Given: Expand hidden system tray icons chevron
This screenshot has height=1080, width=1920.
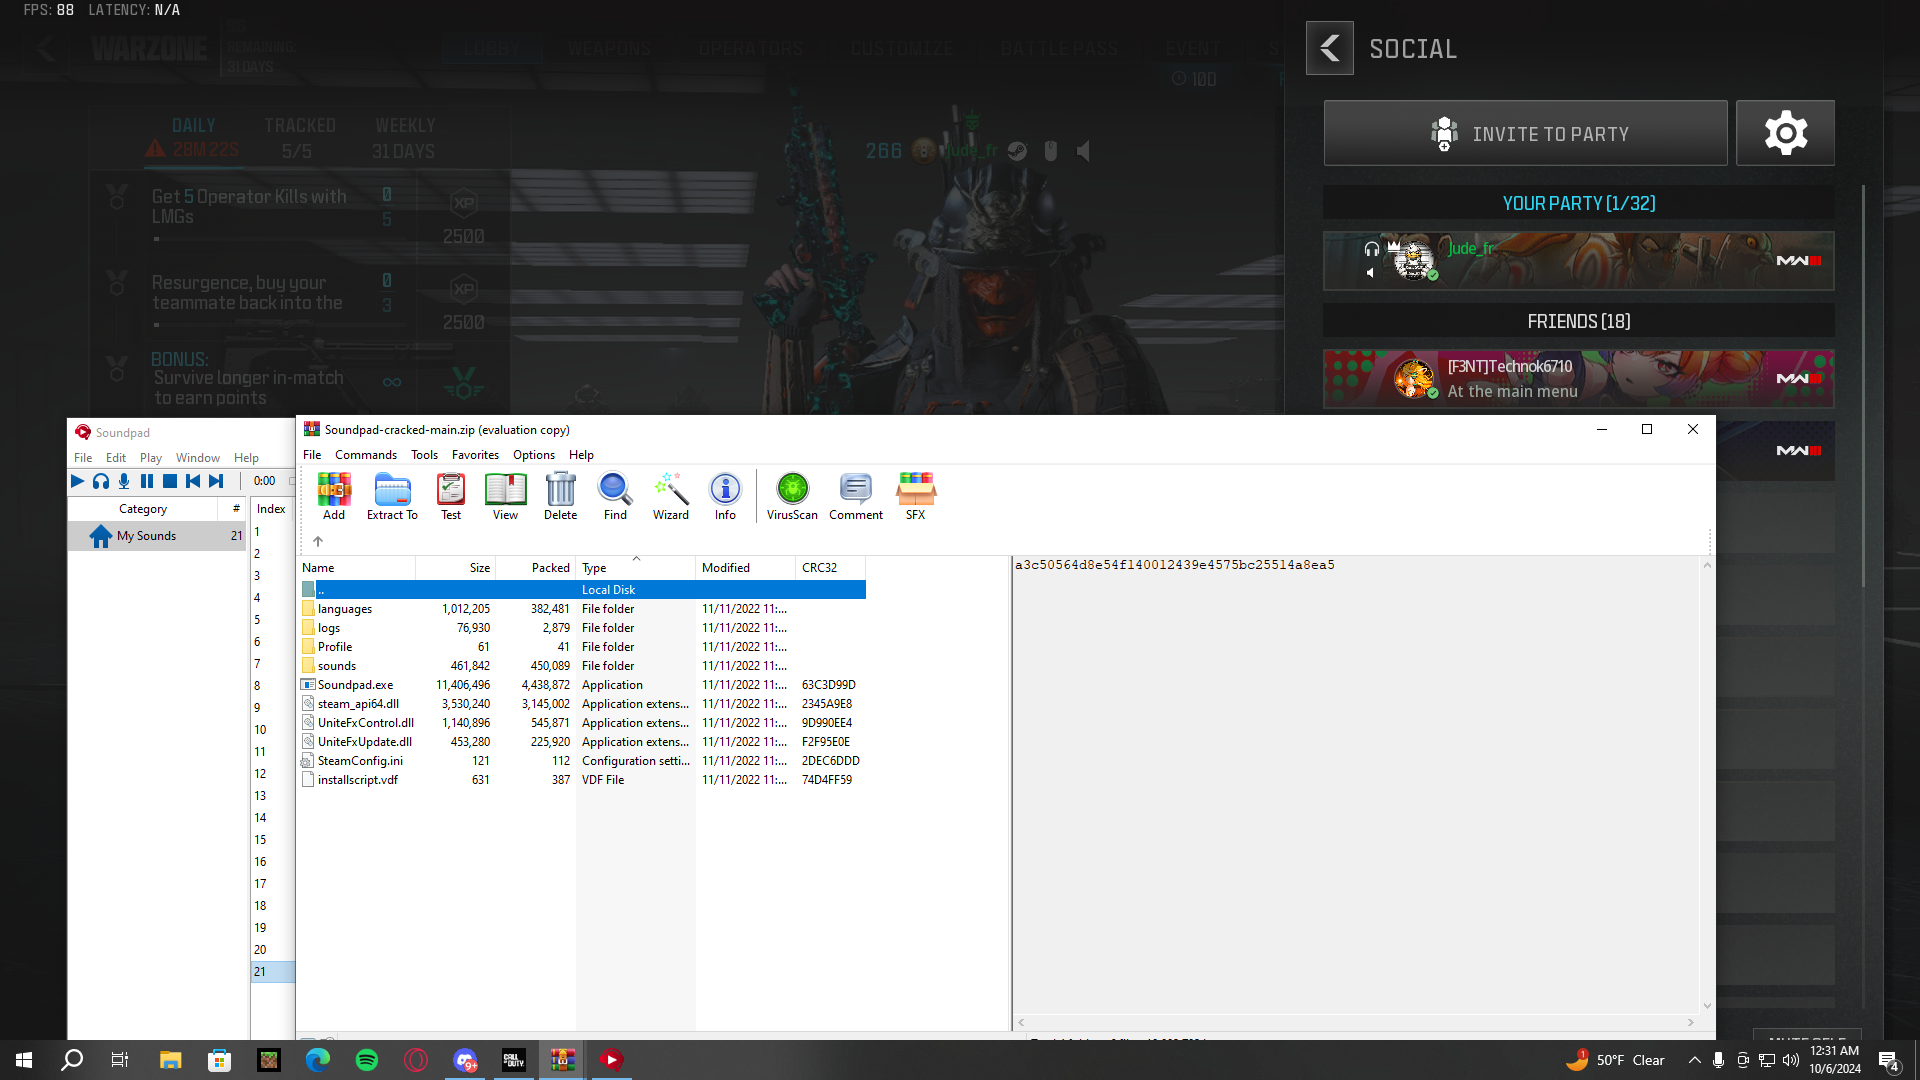Looking at the screenshot, I should pos(1694,1060).
